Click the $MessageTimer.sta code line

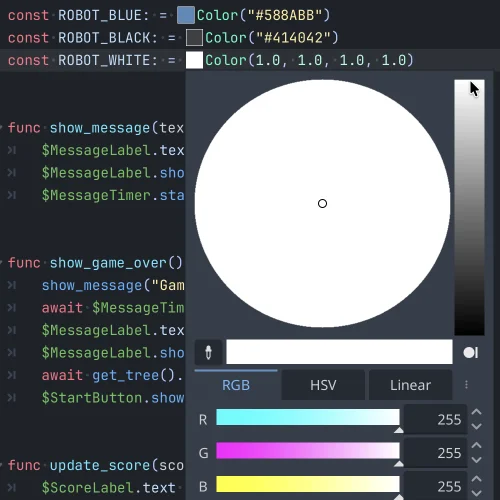pyautogui.click(x=113, y=195)
